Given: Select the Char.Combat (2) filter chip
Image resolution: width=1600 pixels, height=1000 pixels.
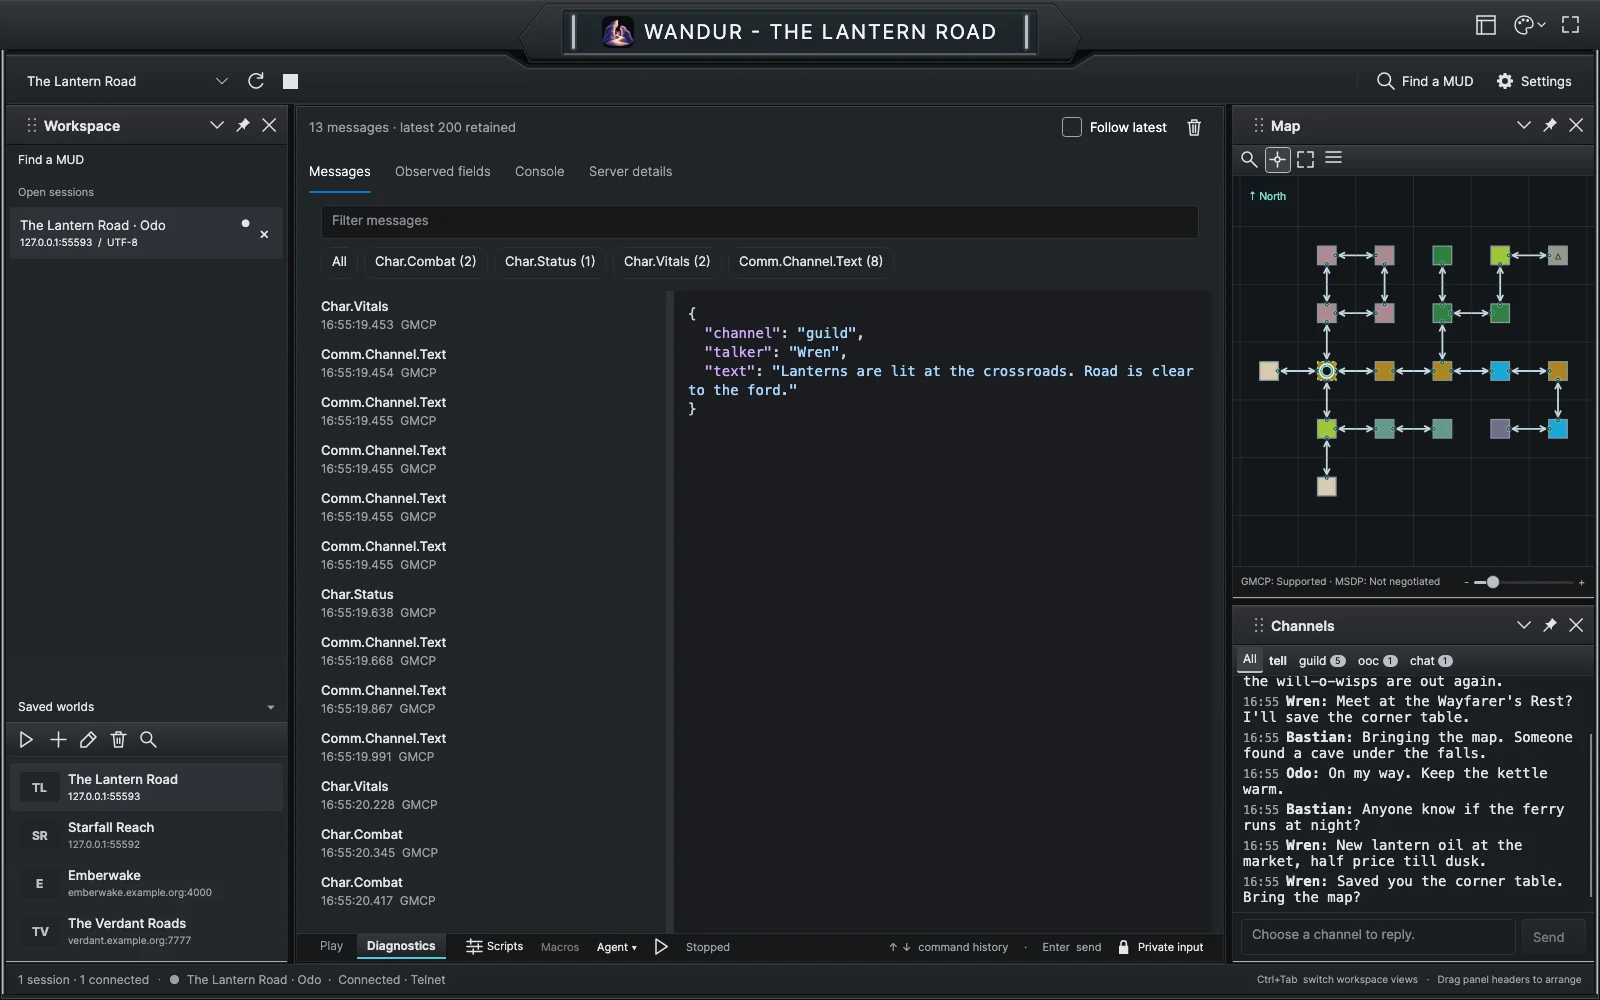Looking at the screenshot, I should pos(425,261).
